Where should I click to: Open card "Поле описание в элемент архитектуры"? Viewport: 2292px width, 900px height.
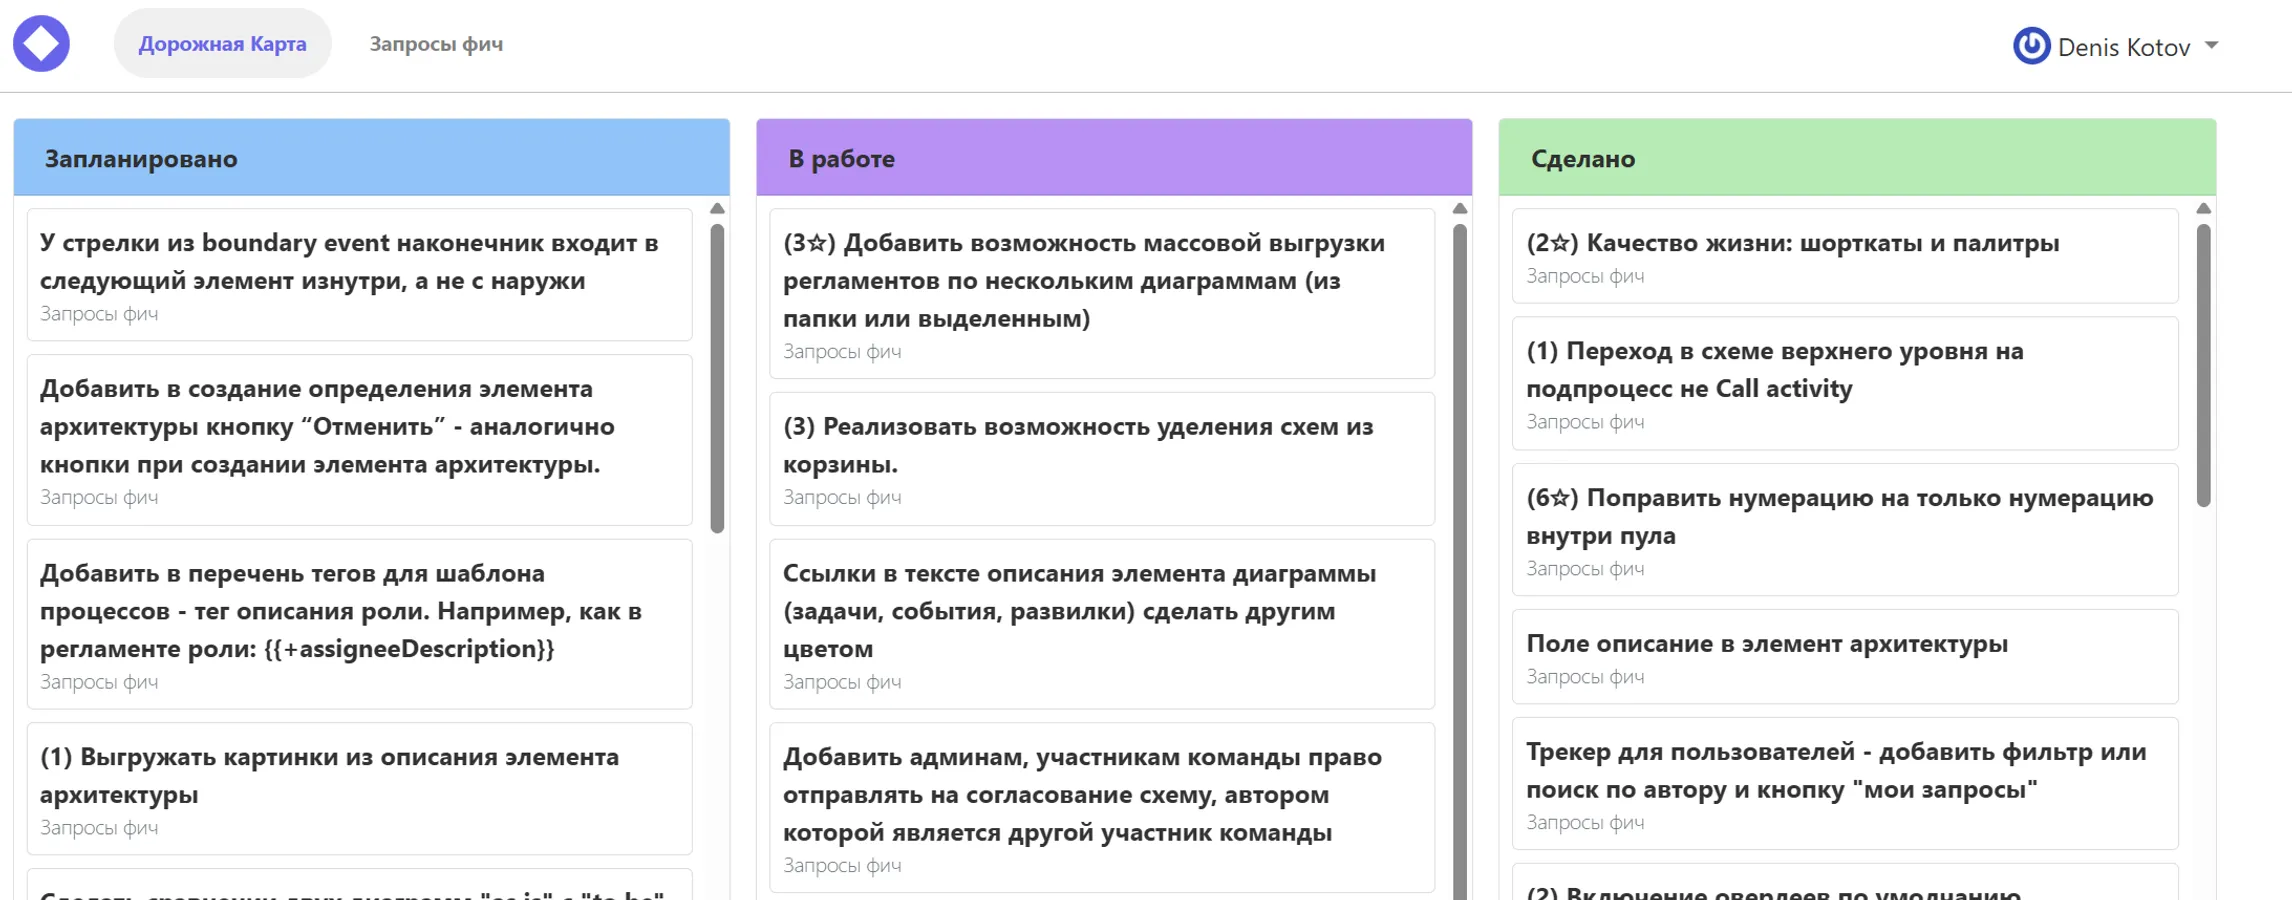1844,658
